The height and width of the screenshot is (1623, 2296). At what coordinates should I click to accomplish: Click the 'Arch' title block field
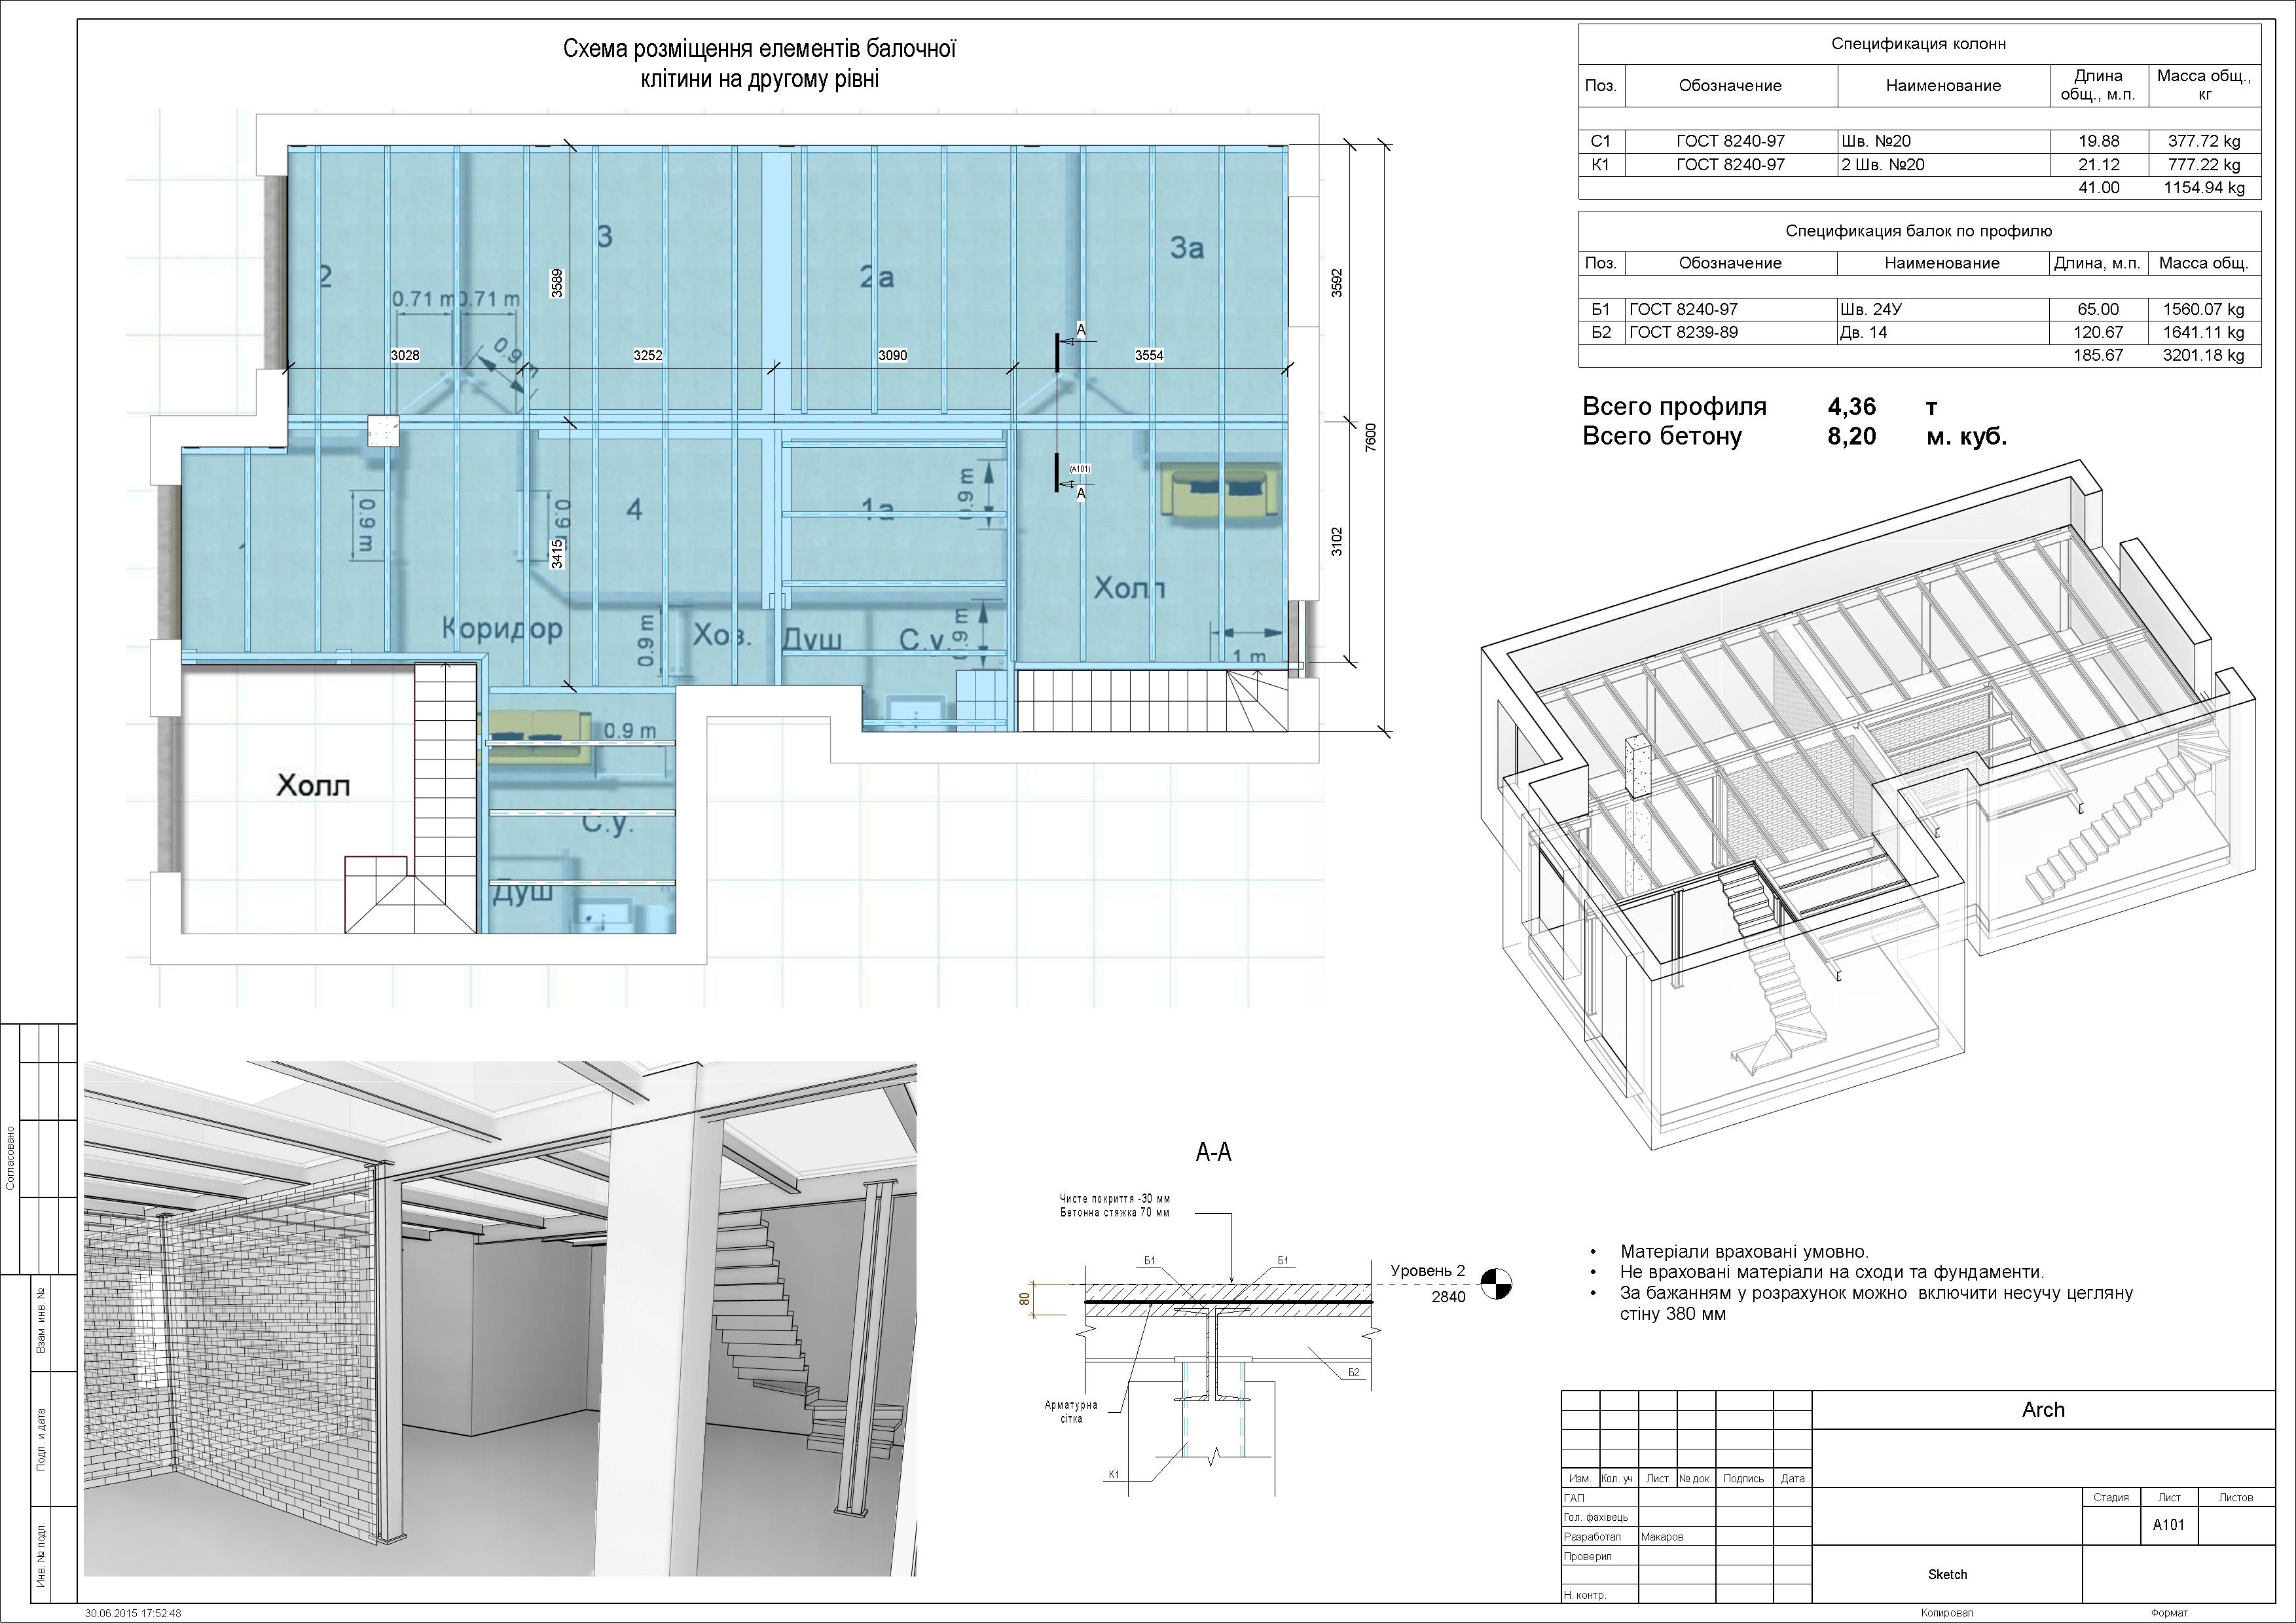coord(2043,1409)
